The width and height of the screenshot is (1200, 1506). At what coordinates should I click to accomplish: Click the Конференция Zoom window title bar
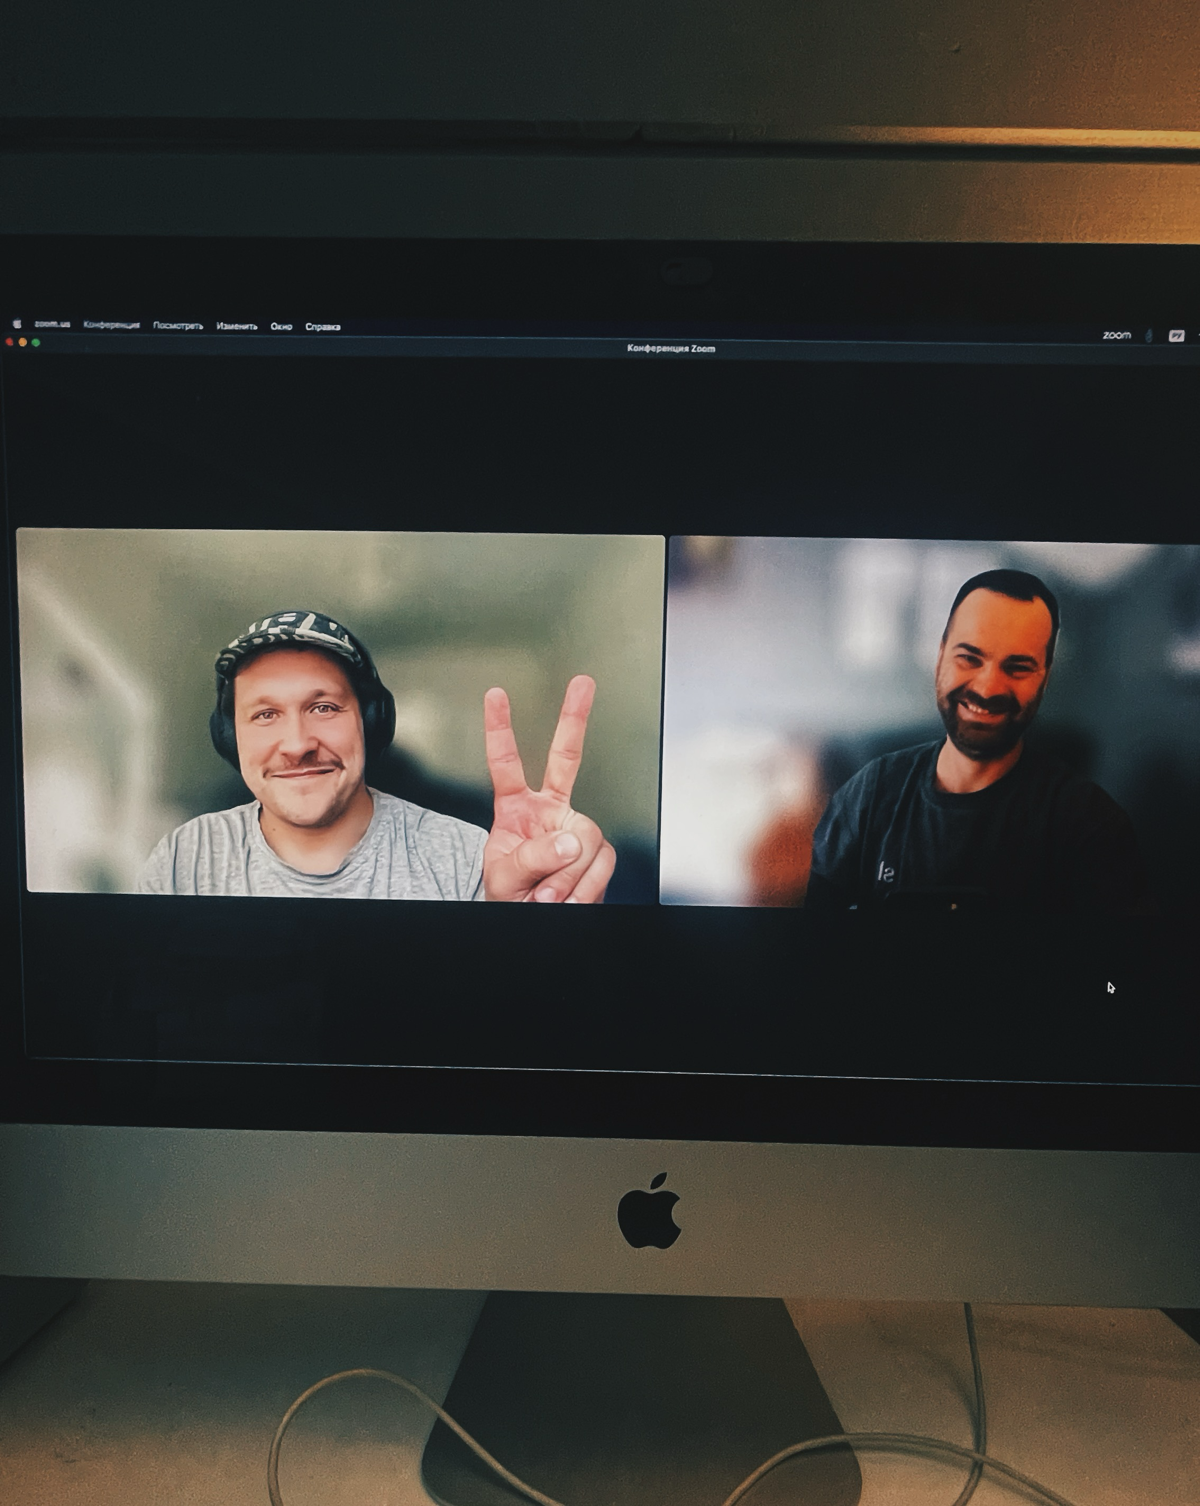coord(670,348)
